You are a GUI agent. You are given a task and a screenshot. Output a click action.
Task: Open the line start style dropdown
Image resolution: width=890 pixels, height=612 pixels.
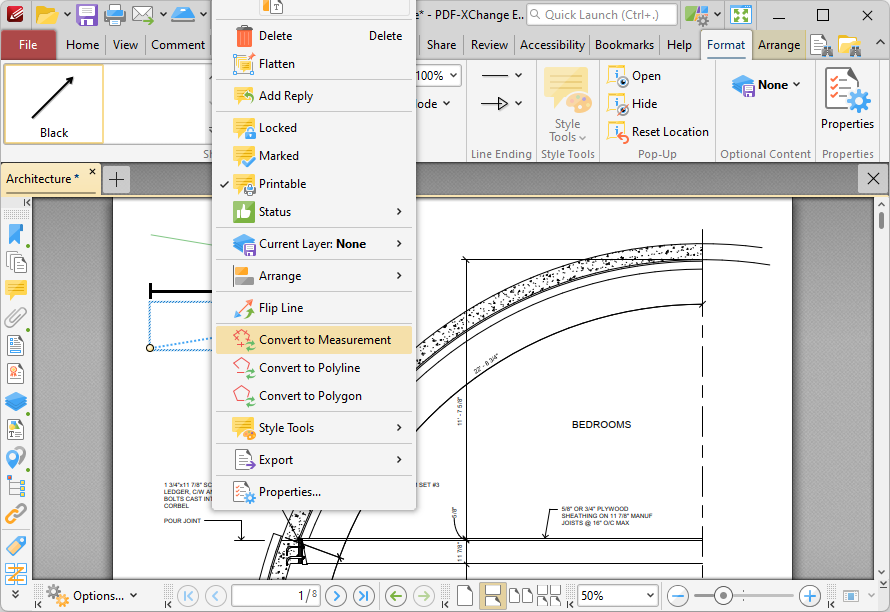coord(501,75)
